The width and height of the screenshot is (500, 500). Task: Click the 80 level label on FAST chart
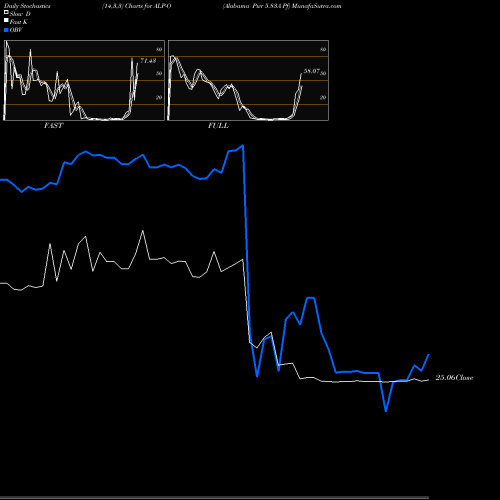(159, 49)
